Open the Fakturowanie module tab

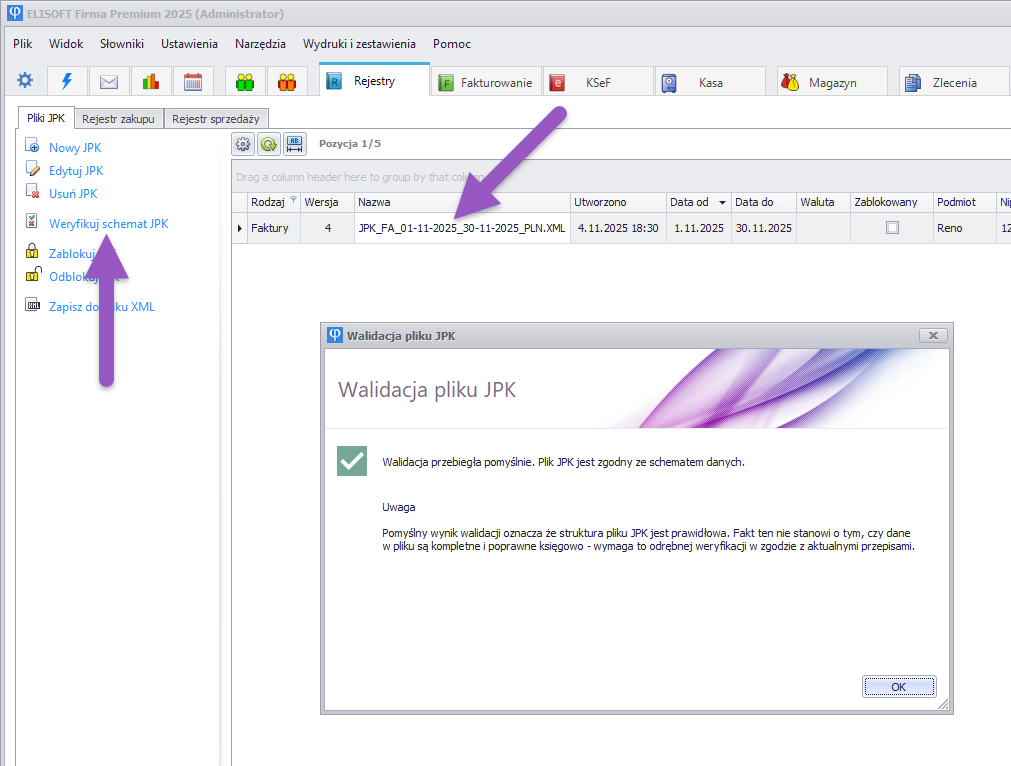pos(486,83)
